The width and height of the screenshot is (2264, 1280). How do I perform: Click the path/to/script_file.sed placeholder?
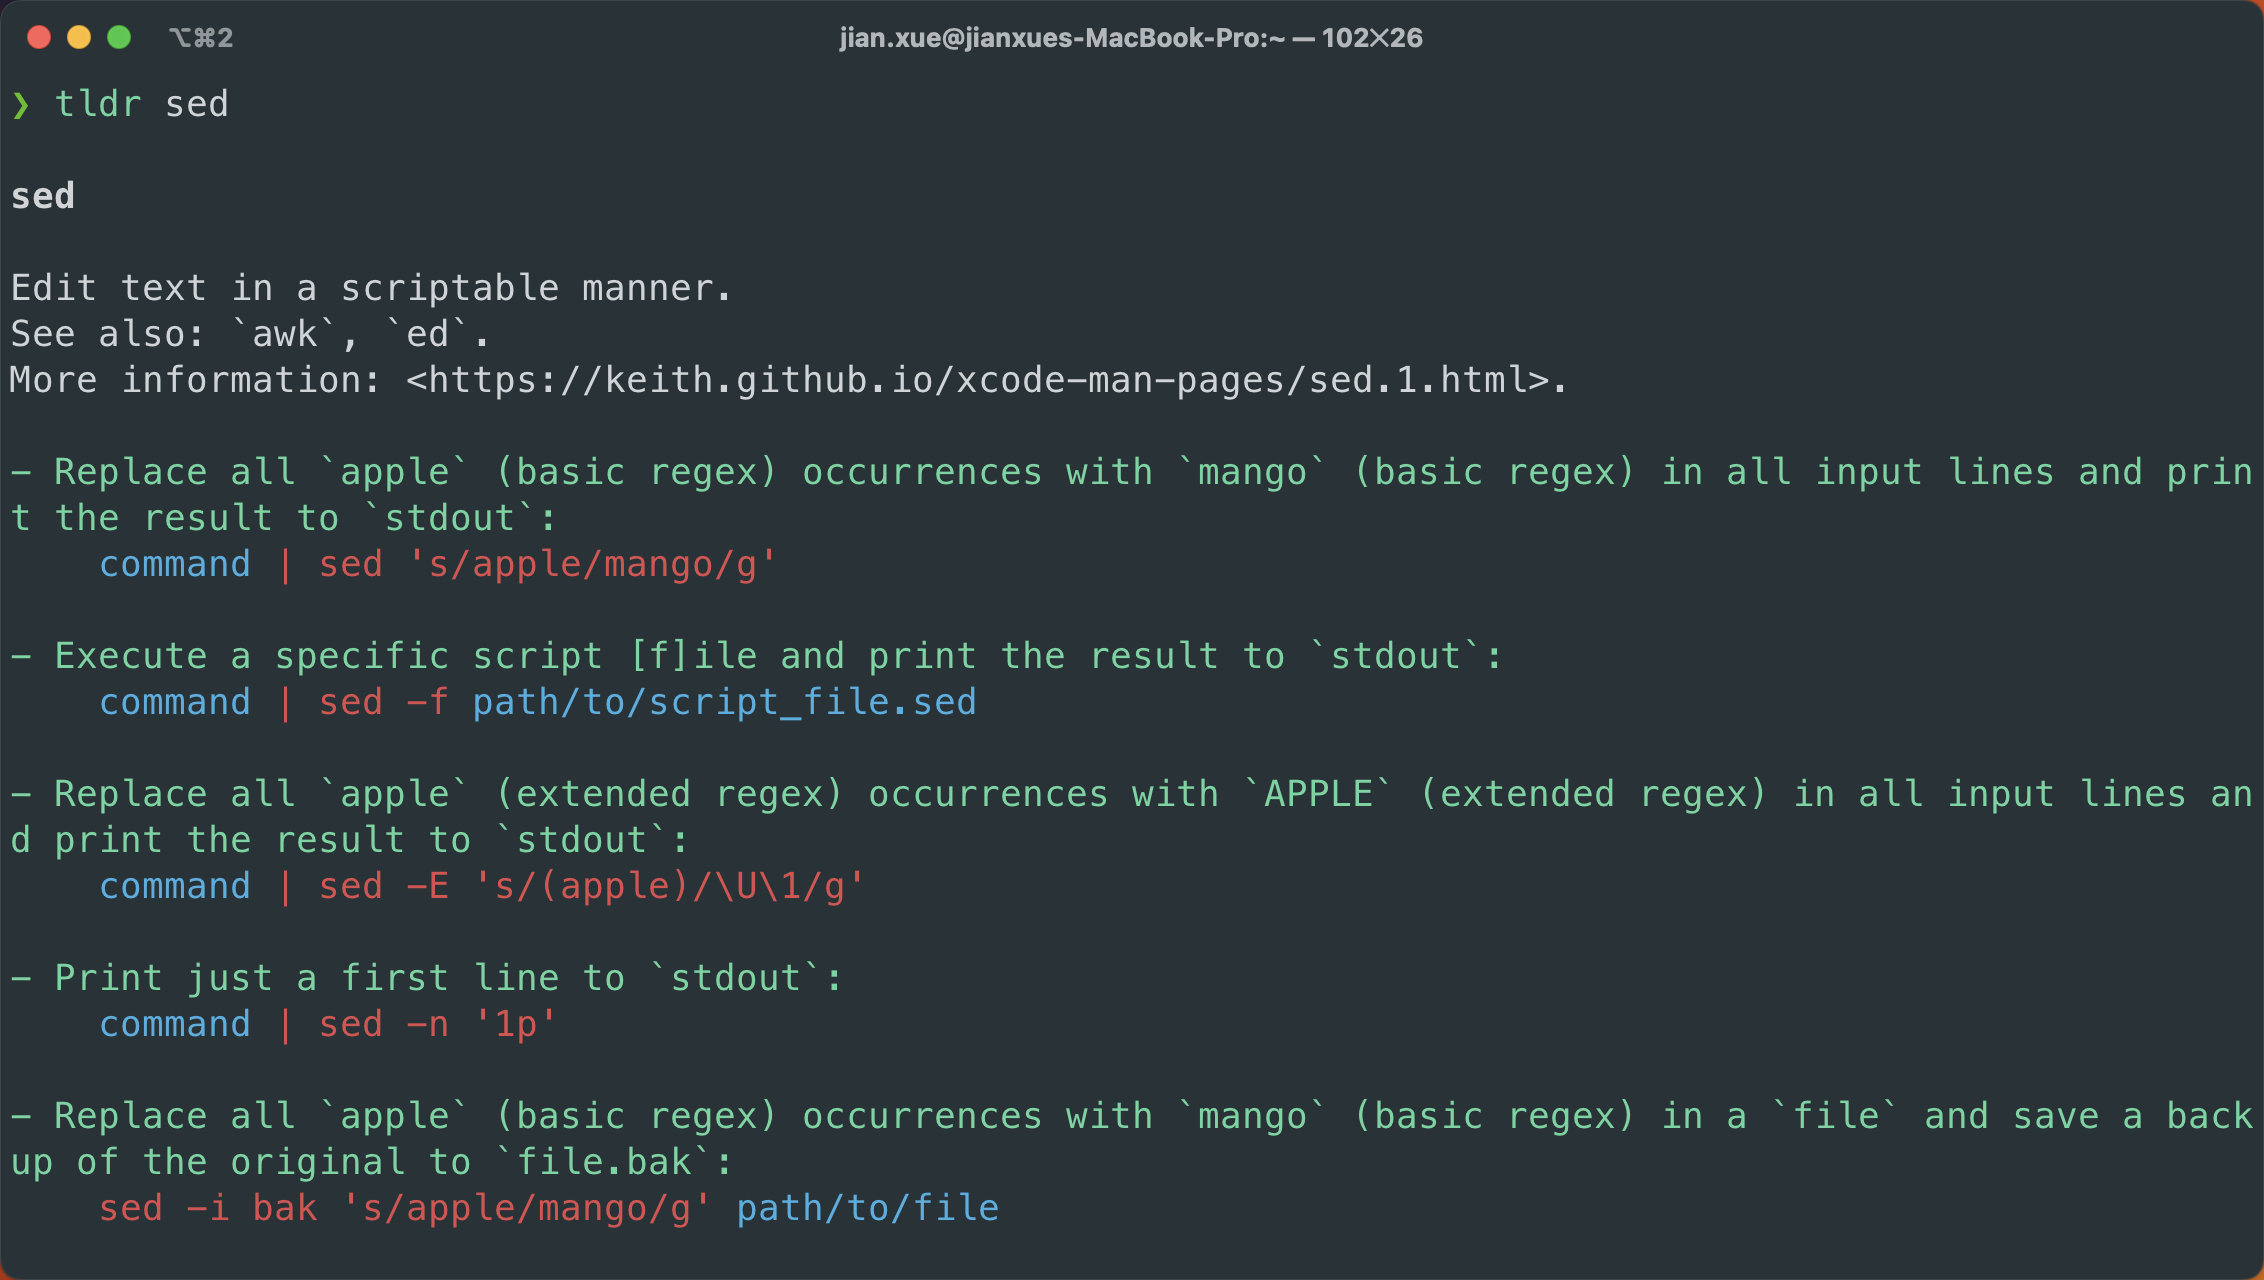tap(724, 702)
